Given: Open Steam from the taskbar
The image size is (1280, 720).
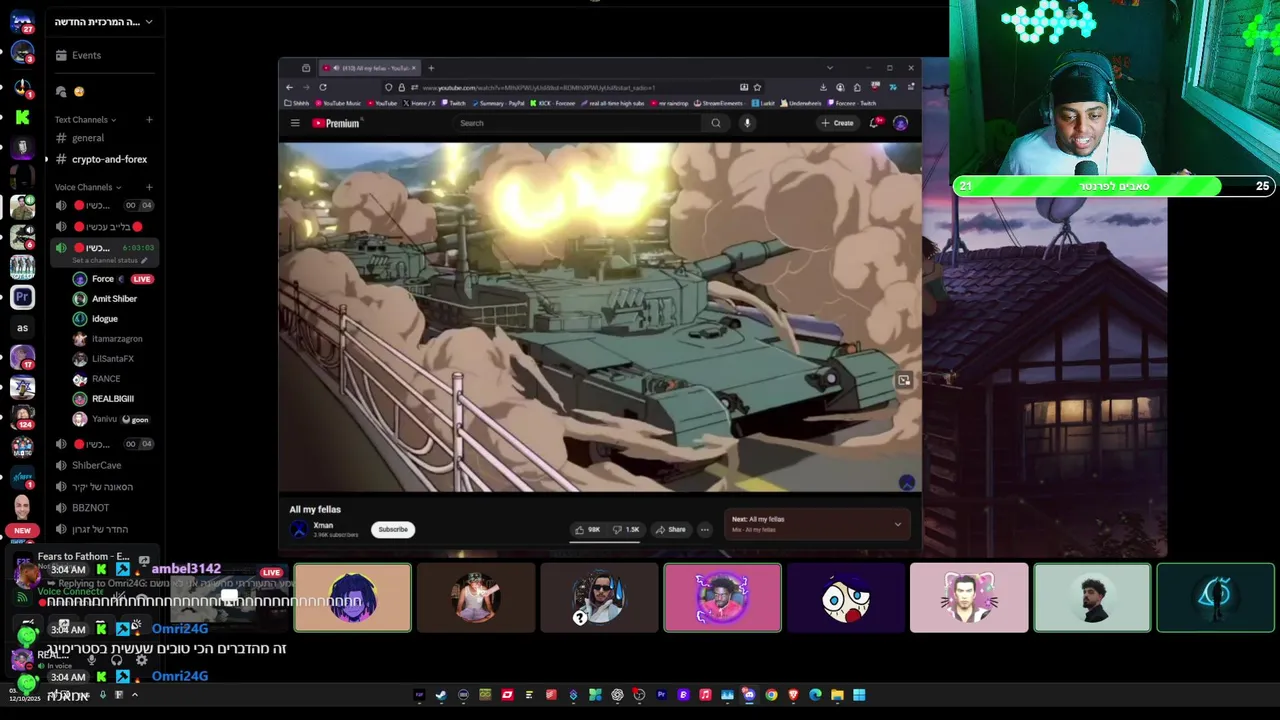Looking at the screenshot, I should click(441, 695).
